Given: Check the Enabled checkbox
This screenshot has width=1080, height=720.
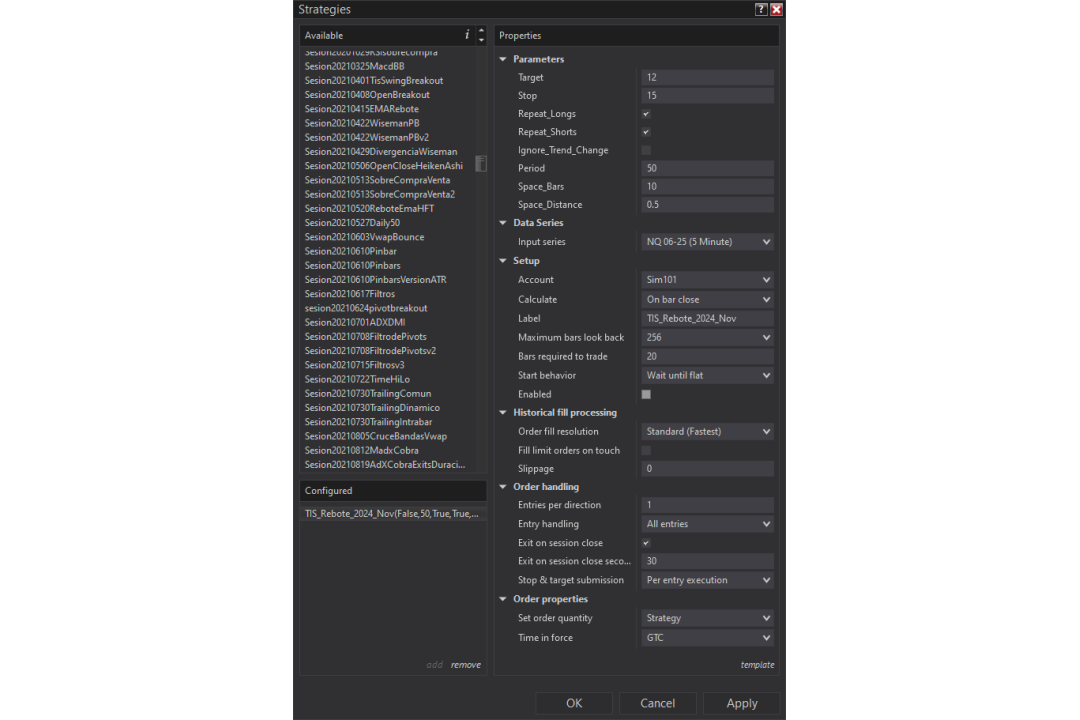Looking at the screenshot, I should (x=646, y=394).
